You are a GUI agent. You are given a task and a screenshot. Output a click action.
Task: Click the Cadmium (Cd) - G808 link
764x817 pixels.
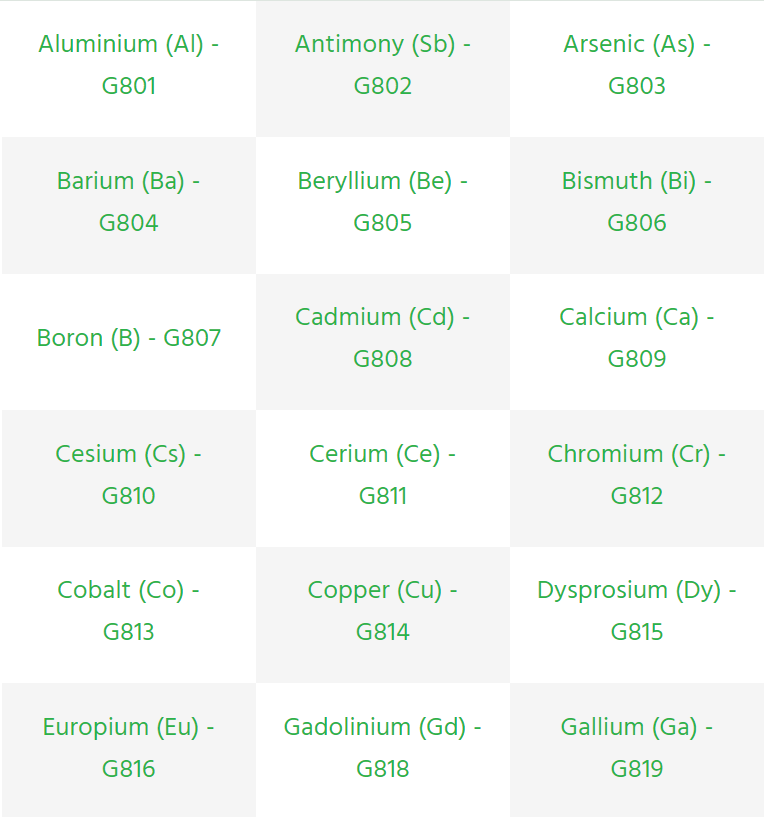(x=383, y=338)
